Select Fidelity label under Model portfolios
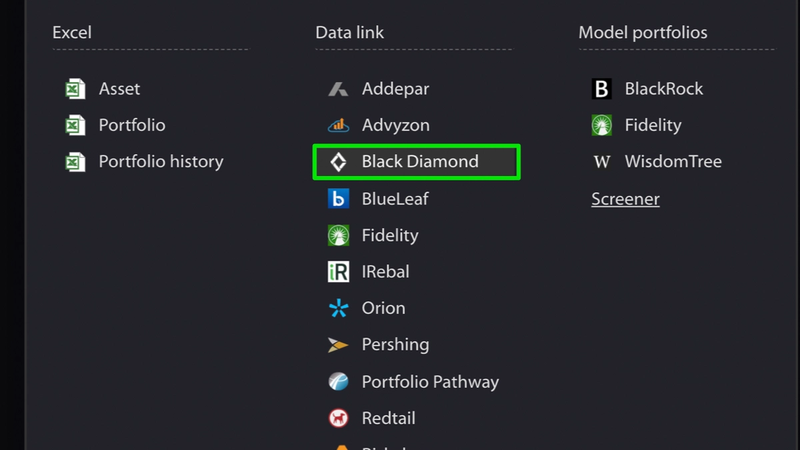 point(653,125)
